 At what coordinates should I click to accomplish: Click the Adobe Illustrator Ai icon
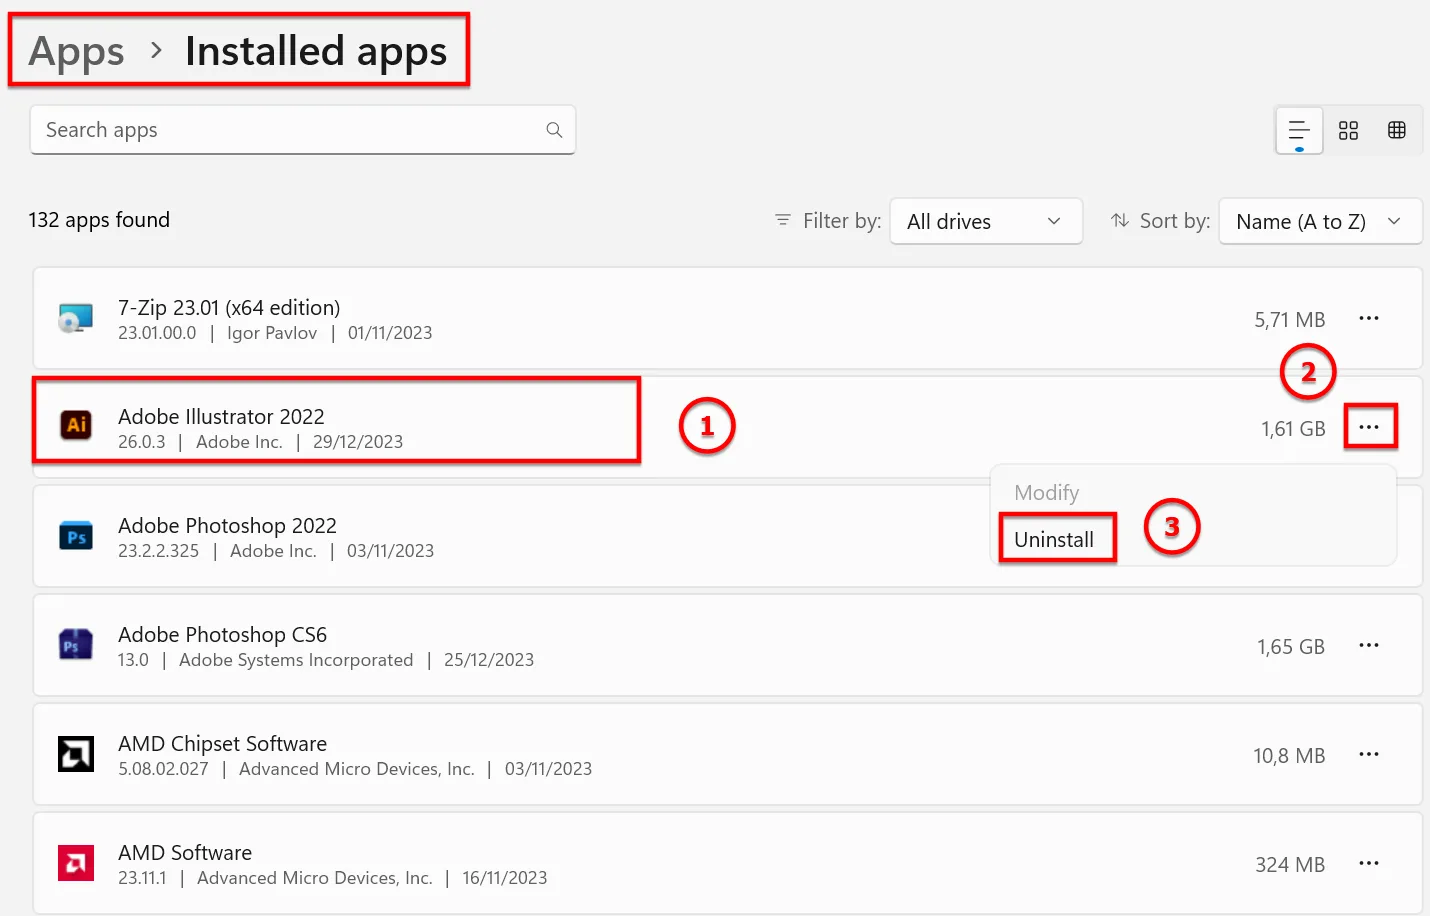[76, 425]
